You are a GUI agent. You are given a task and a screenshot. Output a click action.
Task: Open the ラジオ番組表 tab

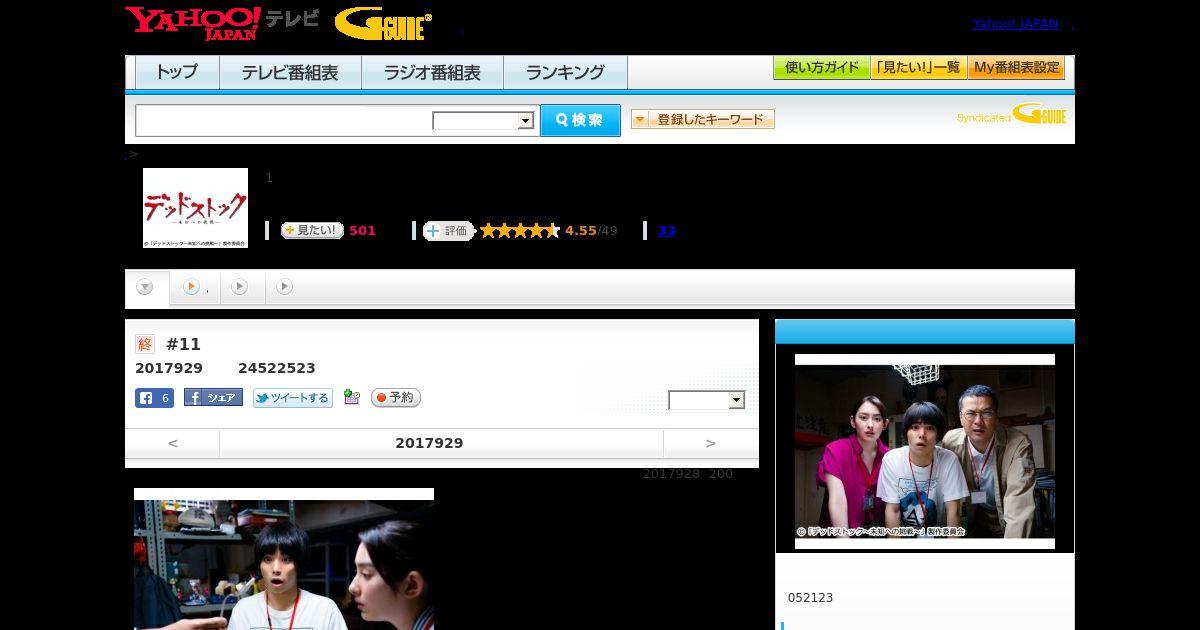[432, 72]
